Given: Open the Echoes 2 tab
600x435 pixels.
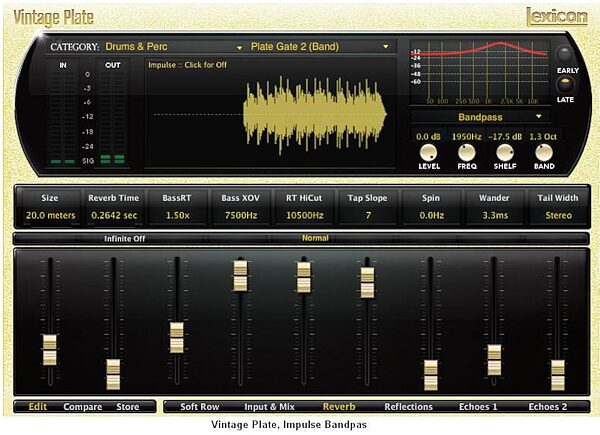Looking at the screenshot, I should [548, 407].
